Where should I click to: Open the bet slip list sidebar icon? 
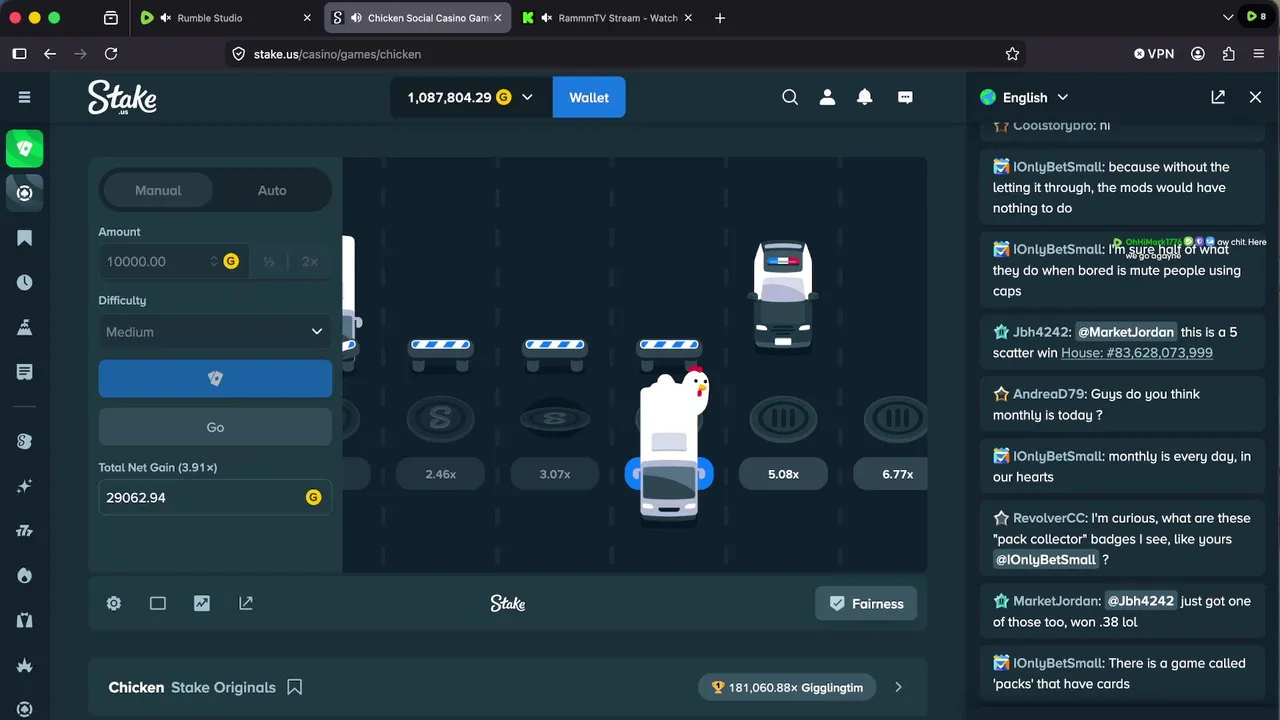click(25, 372)
